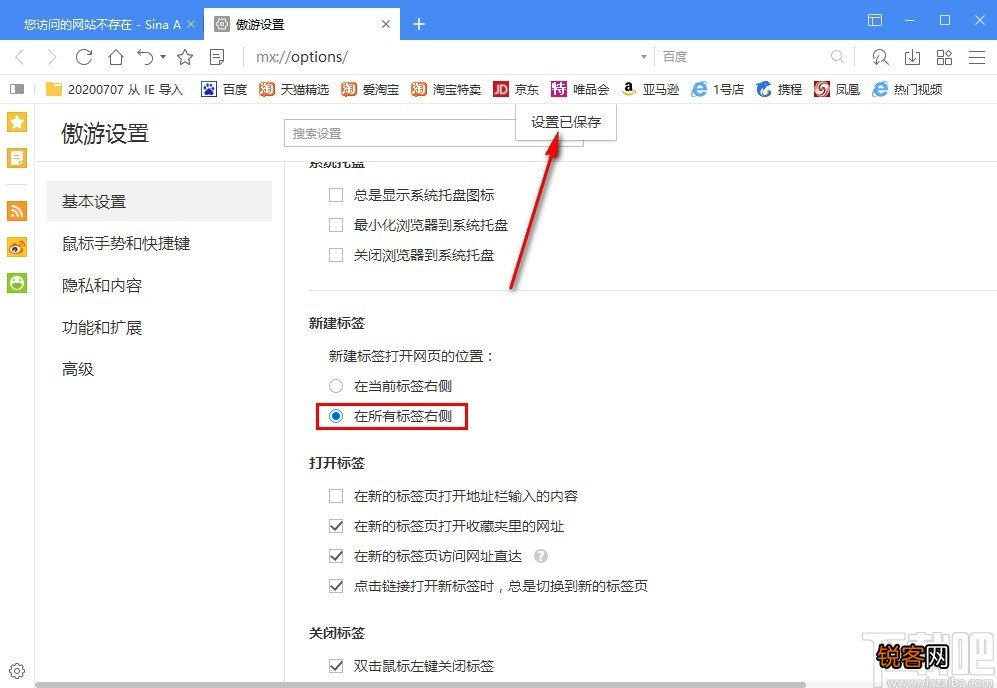
Task: Reload the page with the refresh icon
Action: pyautogui.click(x=84, y=57)
